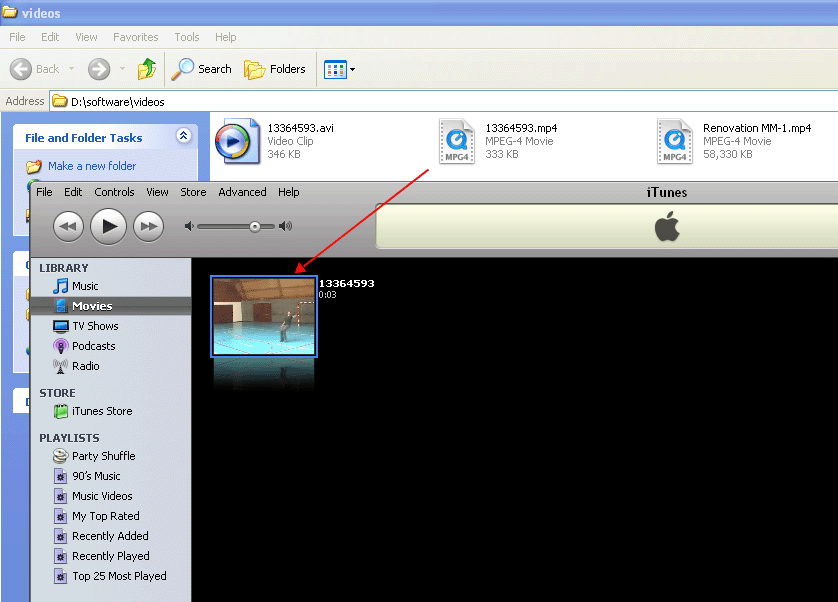838x602 pixels.
Task: Select the Recently Played playlist
Action: click(111, 556)
